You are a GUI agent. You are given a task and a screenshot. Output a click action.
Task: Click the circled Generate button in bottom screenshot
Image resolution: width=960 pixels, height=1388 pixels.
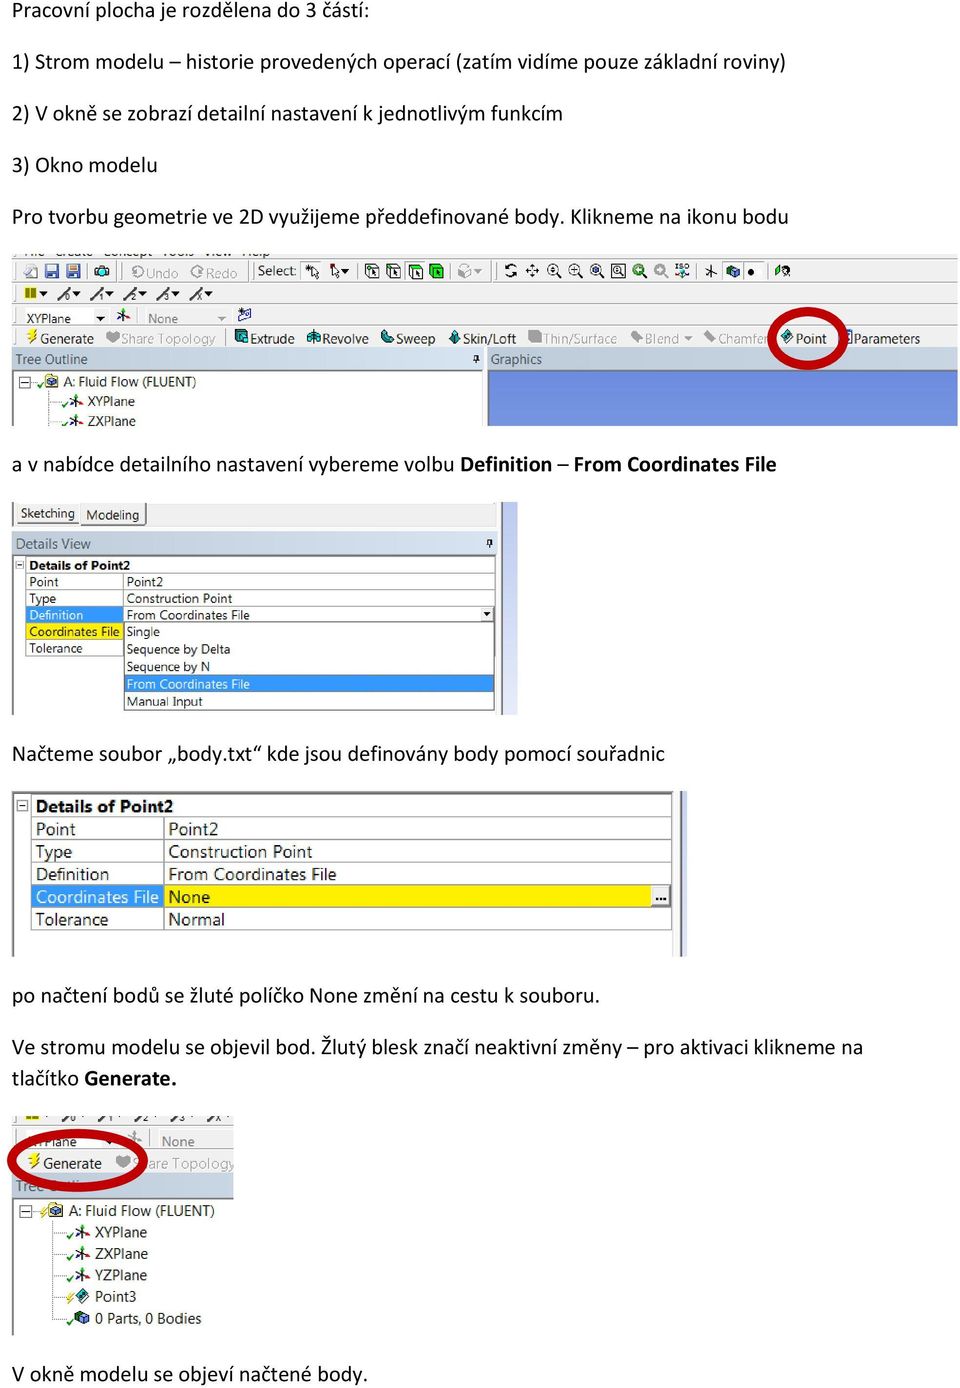click(65, 1163)
